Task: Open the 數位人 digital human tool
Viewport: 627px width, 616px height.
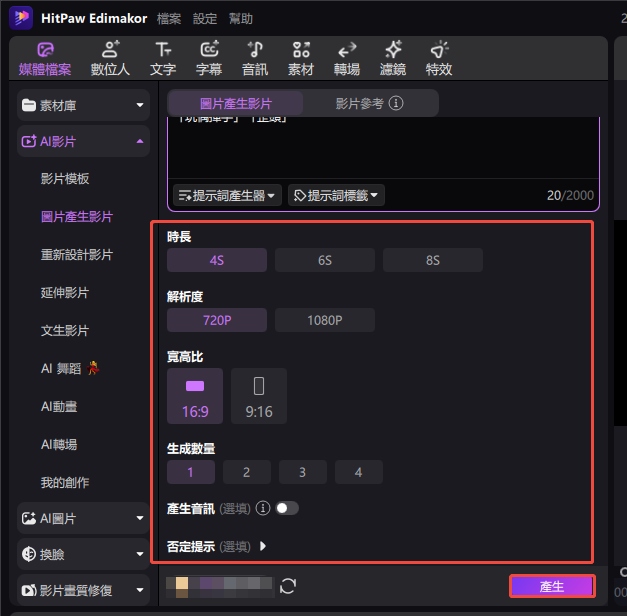Action: (x=110, y=58)
